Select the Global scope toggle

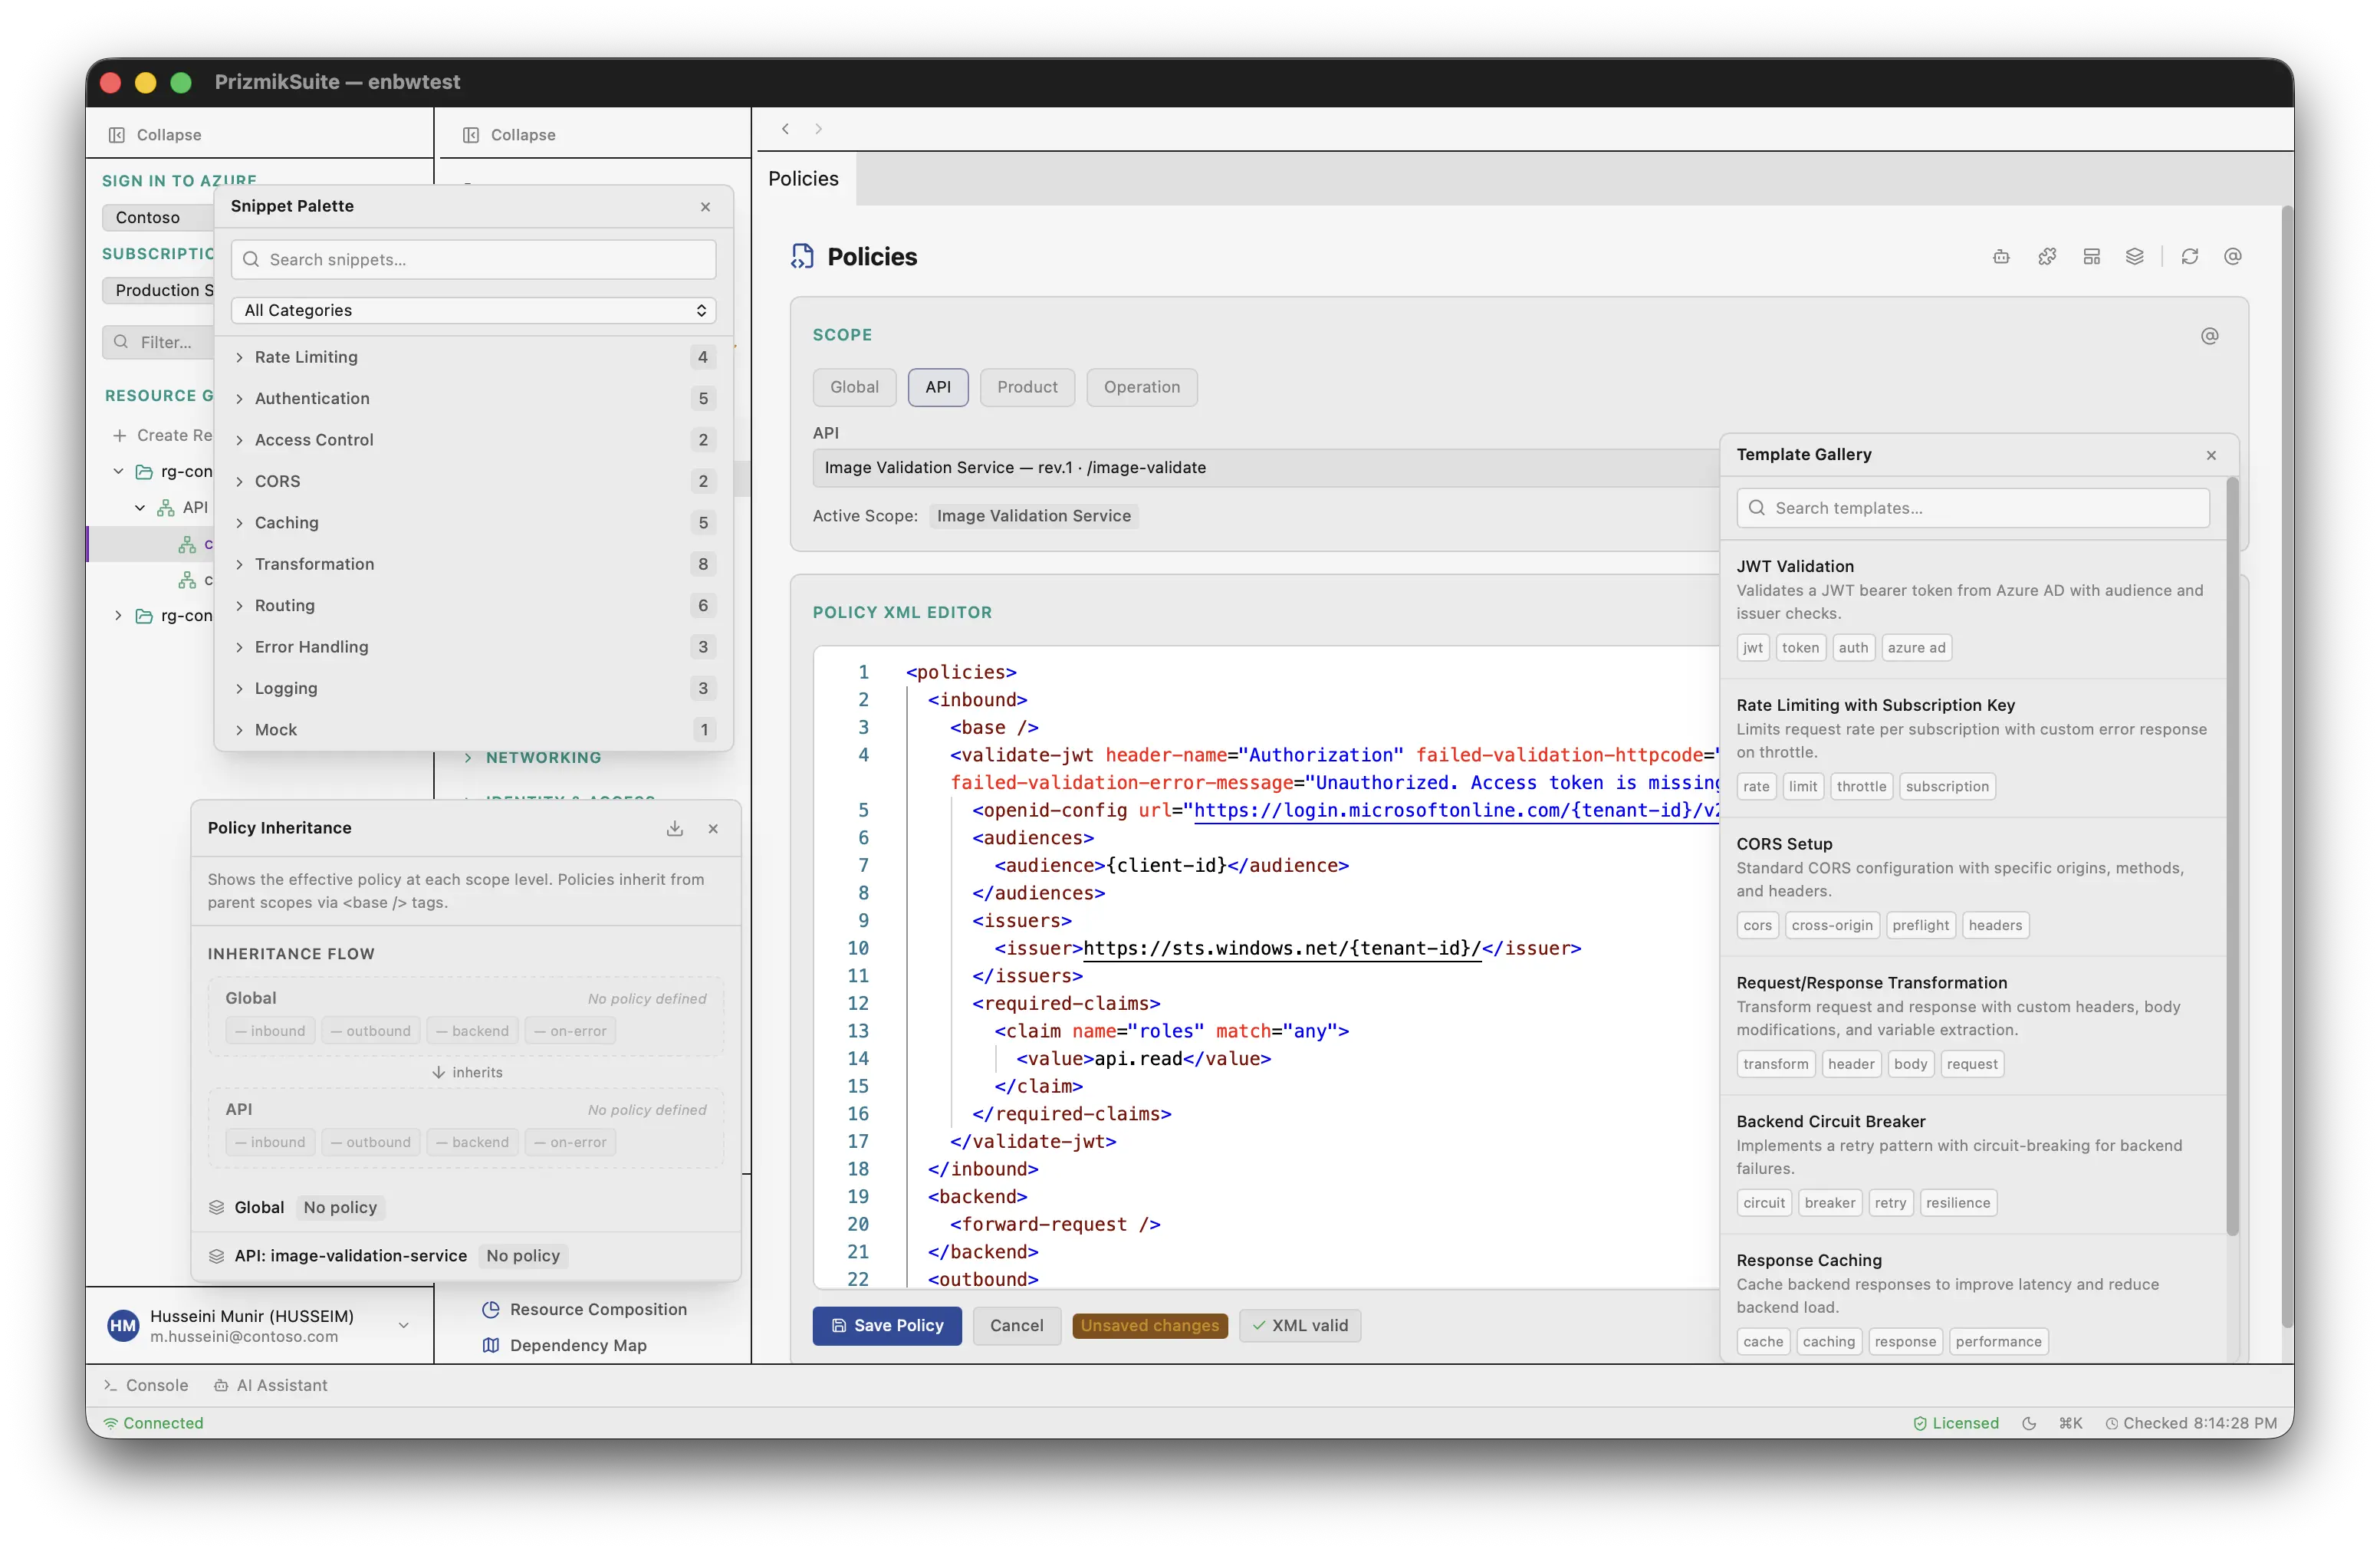click(x=854, y=388)
